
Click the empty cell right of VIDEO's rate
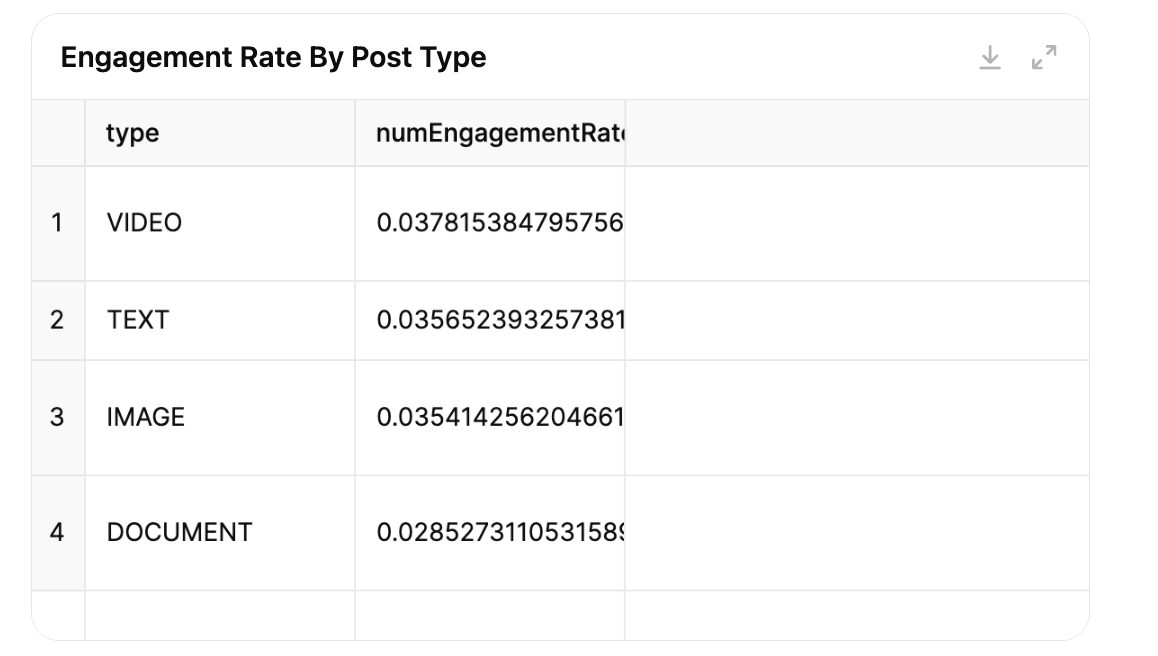(x=857, y=223)
